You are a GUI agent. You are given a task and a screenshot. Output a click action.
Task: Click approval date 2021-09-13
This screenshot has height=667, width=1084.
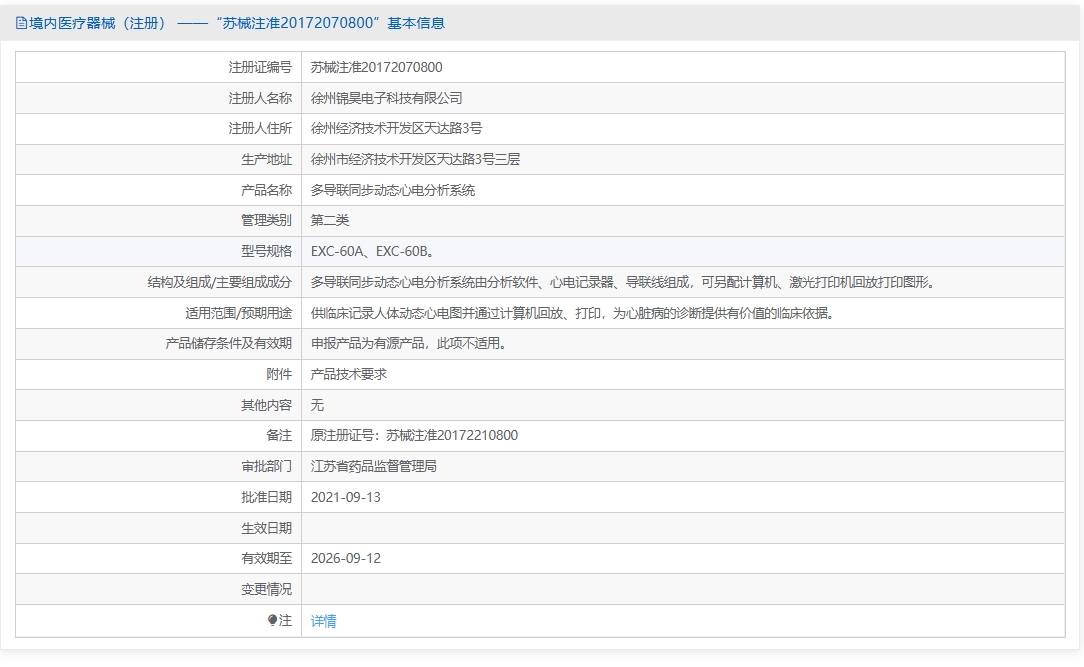pos(346,498)
